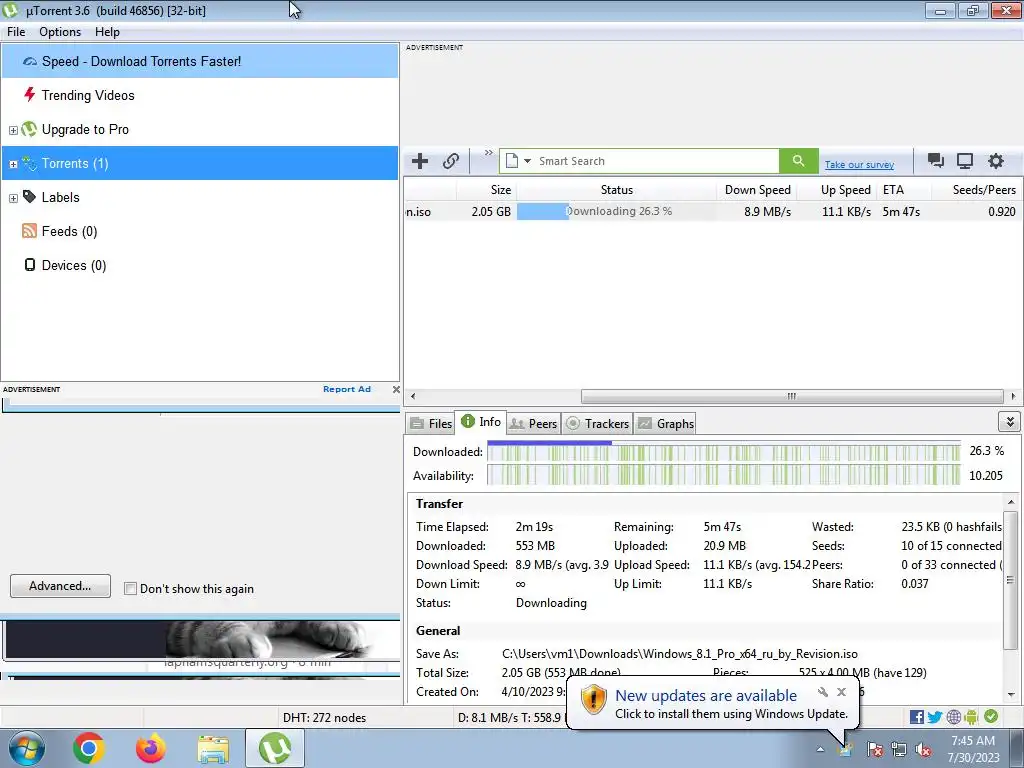Select Speed - Download Torrents Faster item

point(200,61)
